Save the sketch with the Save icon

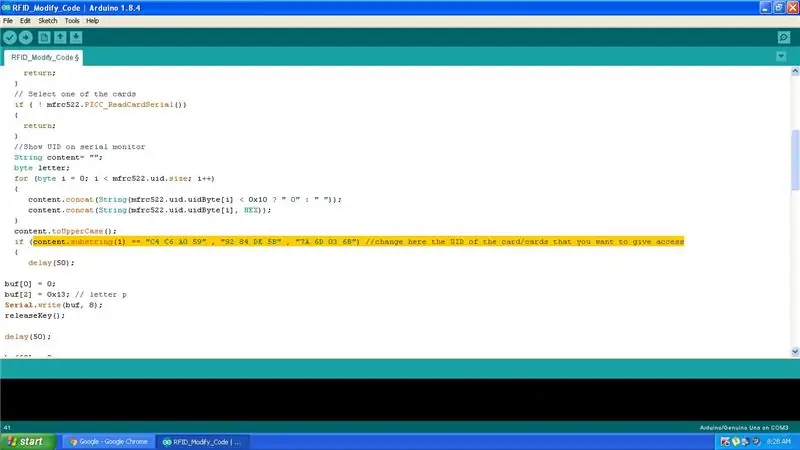(x=76, y=37)
